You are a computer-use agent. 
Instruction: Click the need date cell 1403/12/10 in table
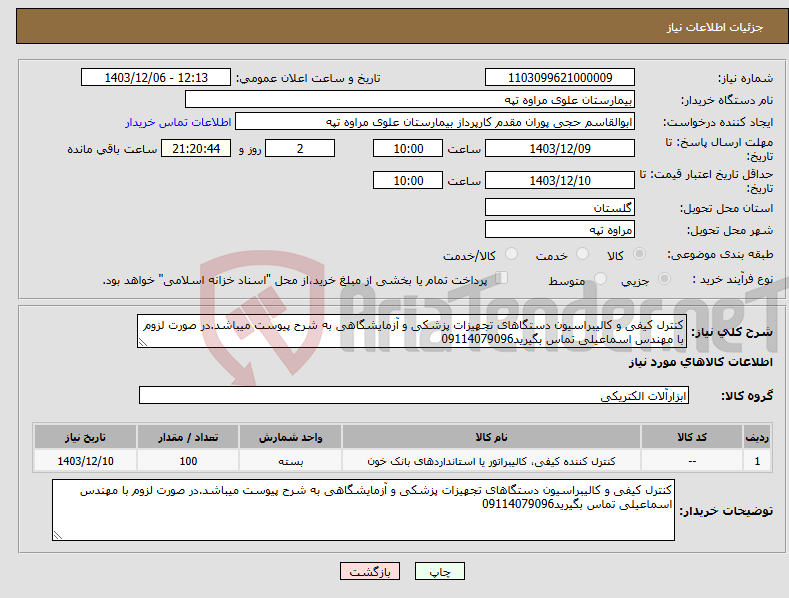[85, 461]
